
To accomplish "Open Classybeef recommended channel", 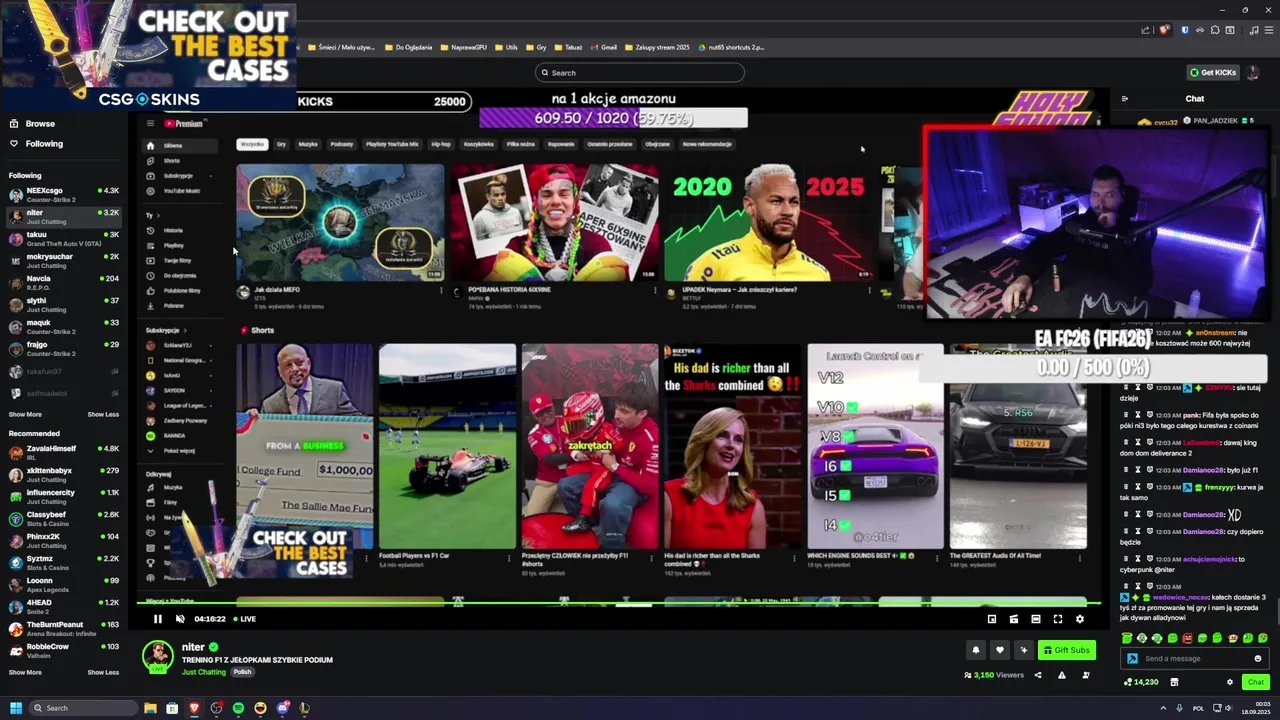I will pos(64,518).
